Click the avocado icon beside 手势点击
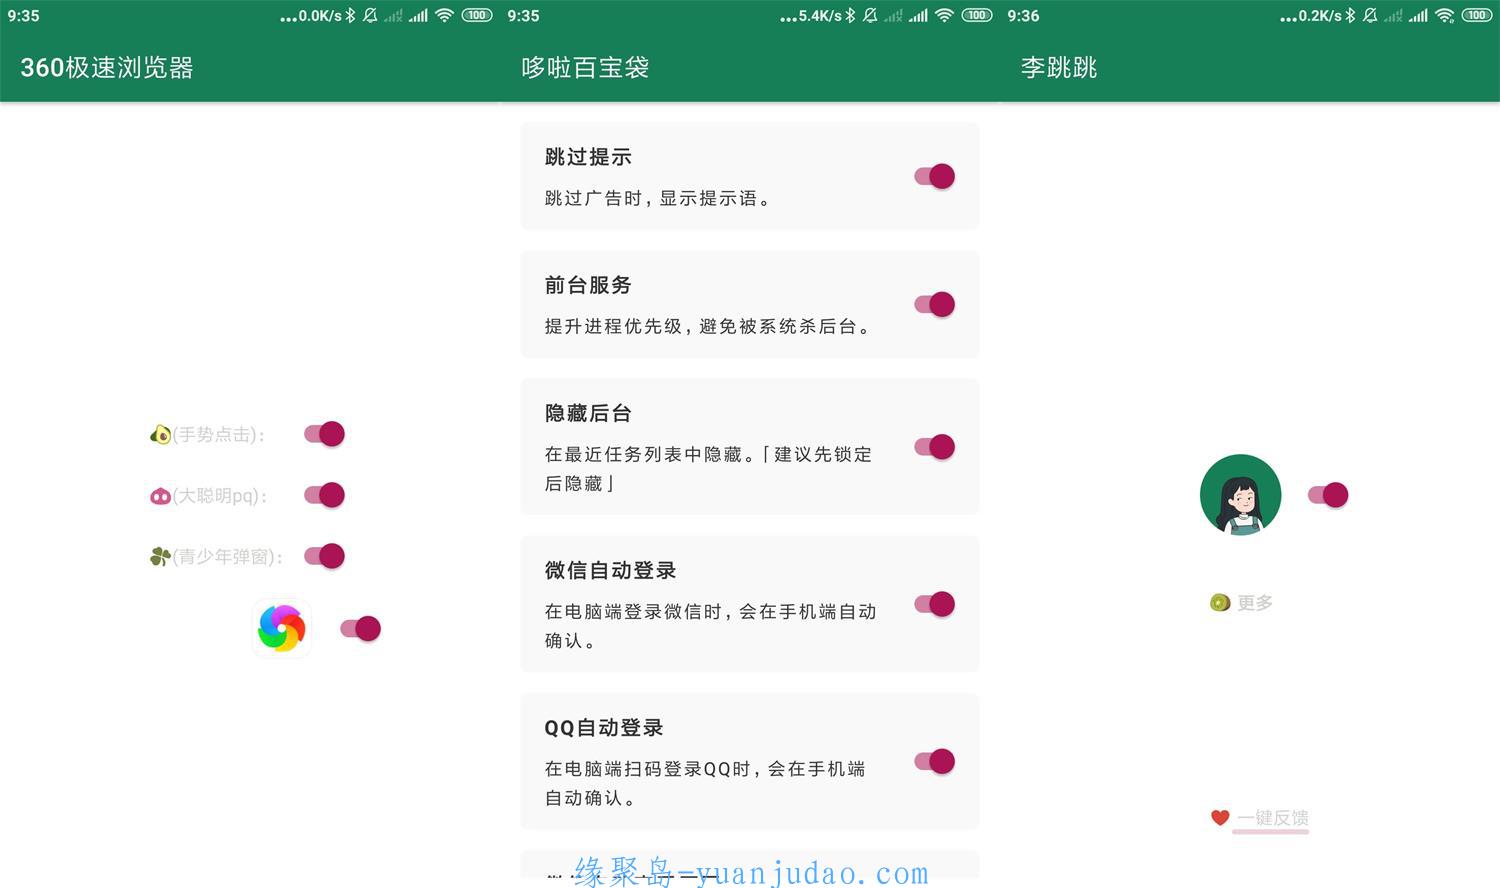The image size is (1500, 888). (160, 434)
